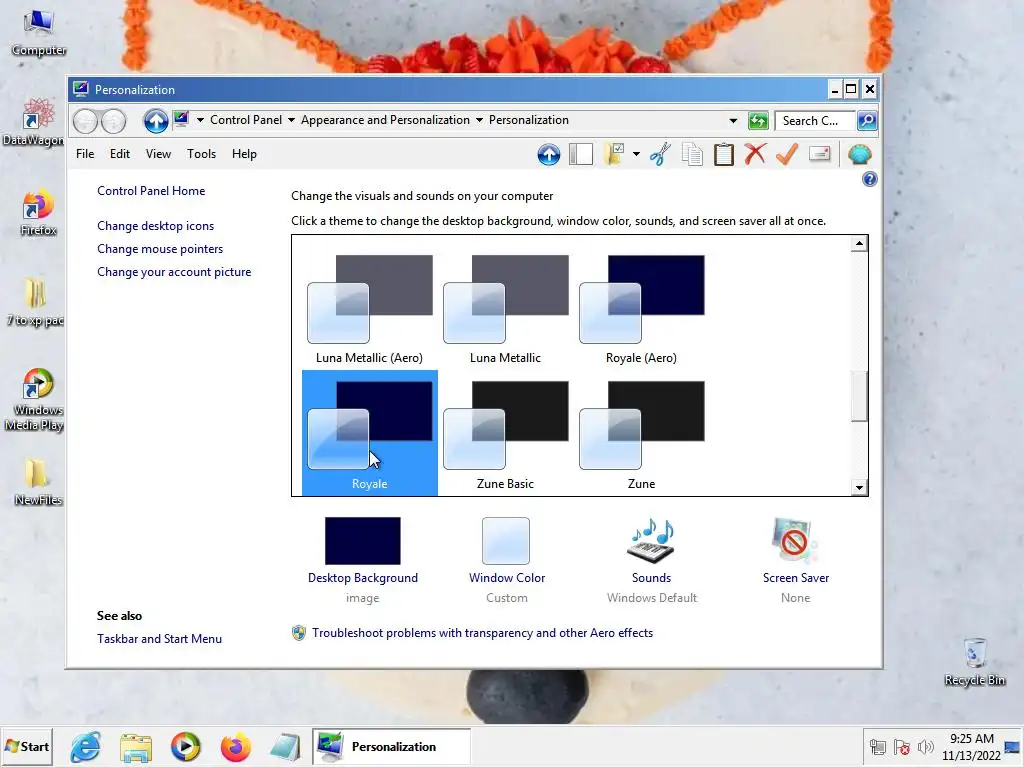Image resolution: width=1024 pixels, height=768 pixels.
Task: Click the folder options checklist icon
Action: [x=614, y=155]
